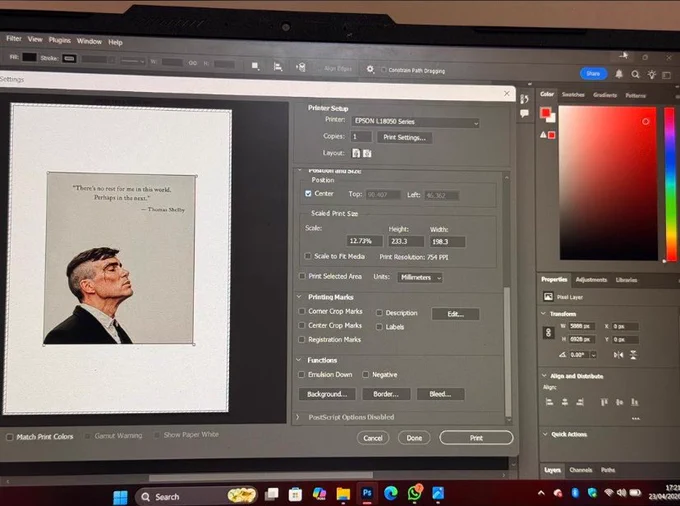Open the EPSON L18050 Series printer dropdown
This screenshot has width=680, height=506.
pos(415,122)
